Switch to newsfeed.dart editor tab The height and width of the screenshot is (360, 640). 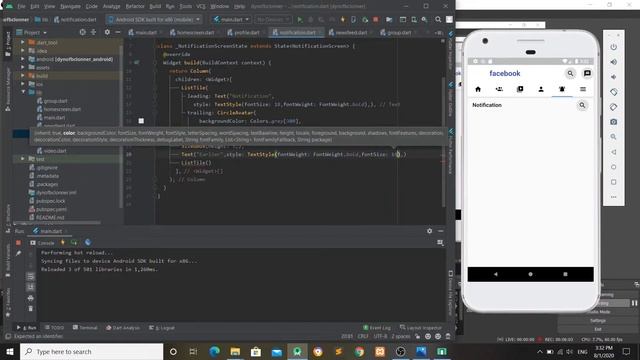(x=348, y=32)
